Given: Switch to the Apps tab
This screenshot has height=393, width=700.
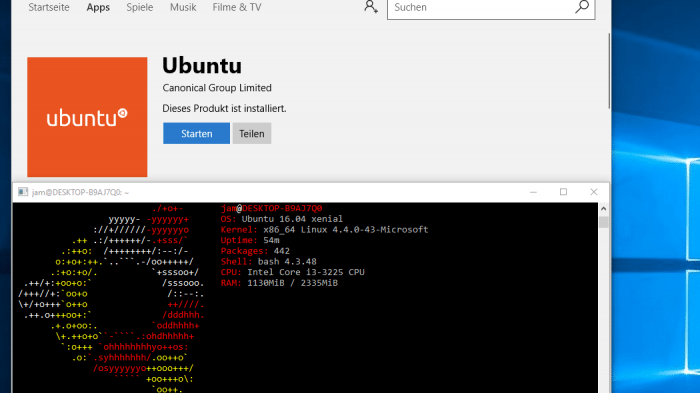Looking at the screenshot, I should click(x=98, y=8).
